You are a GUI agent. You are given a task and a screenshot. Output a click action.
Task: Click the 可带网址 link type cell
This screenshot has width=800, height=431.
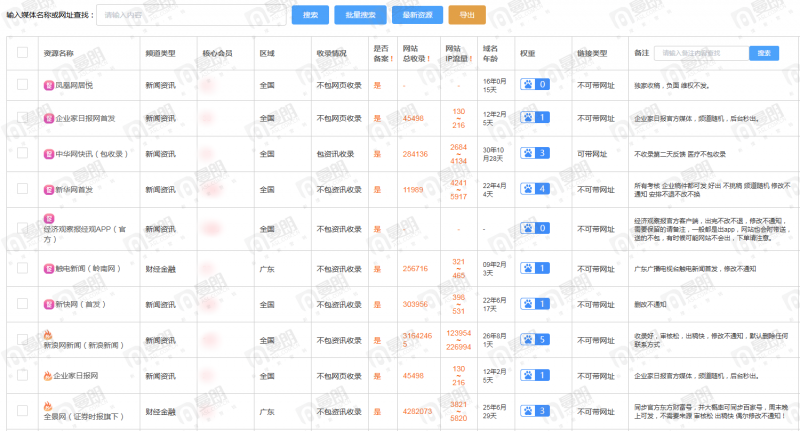point(592,154)
